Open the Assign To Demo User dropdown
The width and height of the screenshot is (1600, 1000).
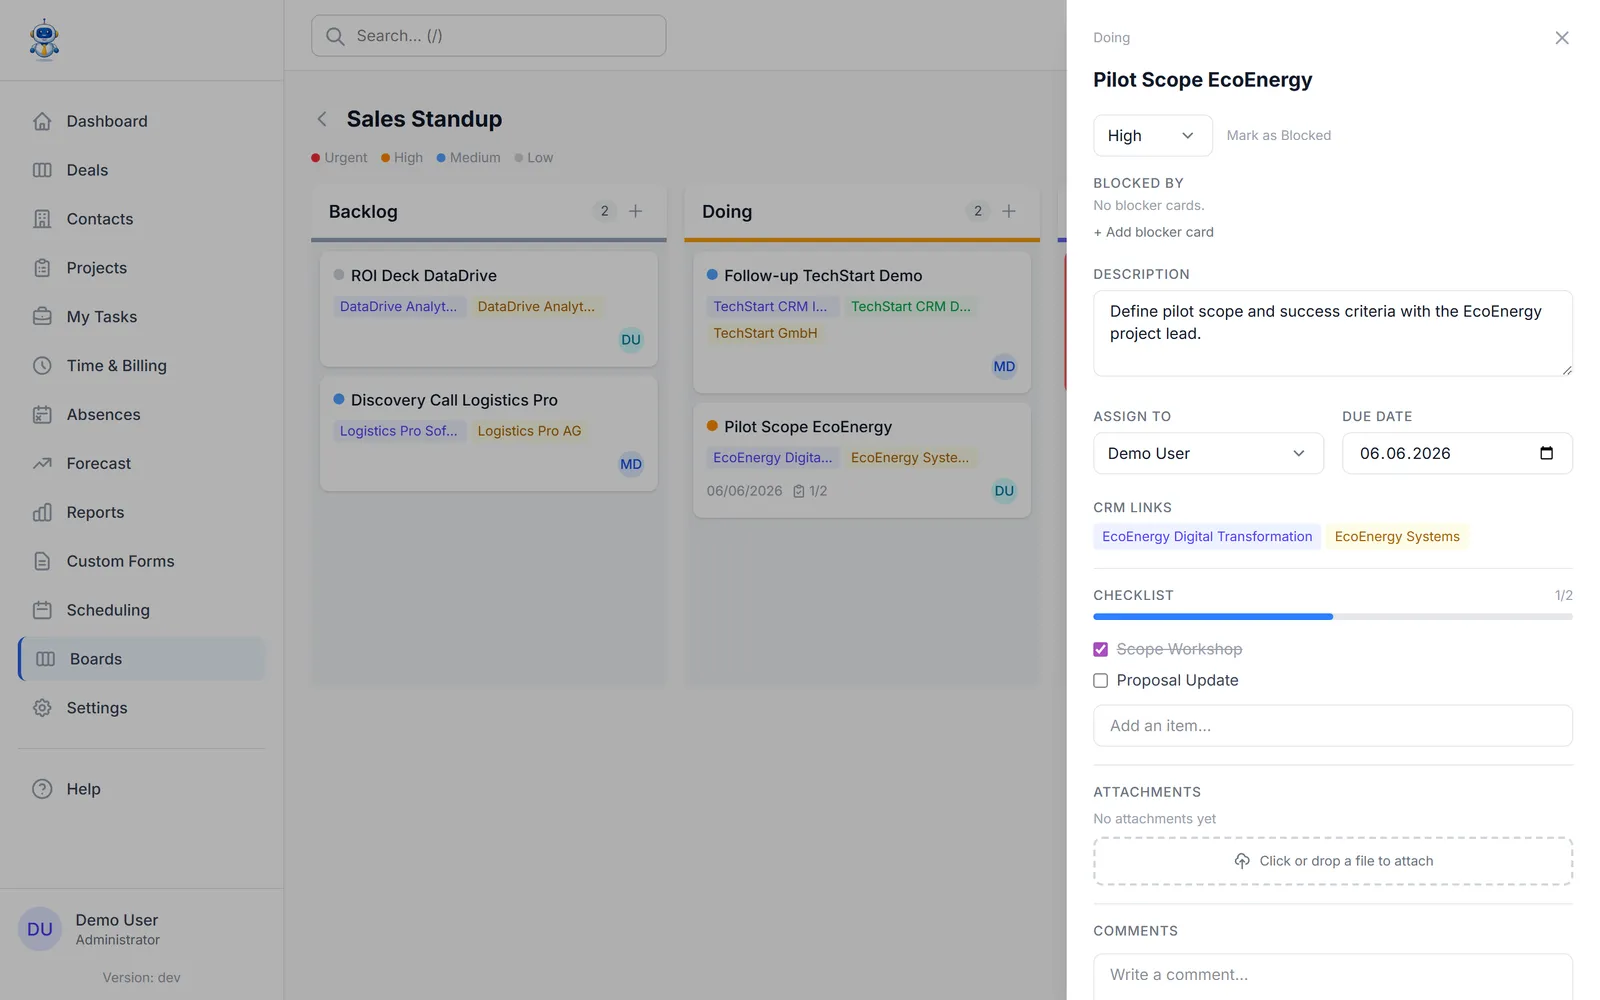[1208, 454]
